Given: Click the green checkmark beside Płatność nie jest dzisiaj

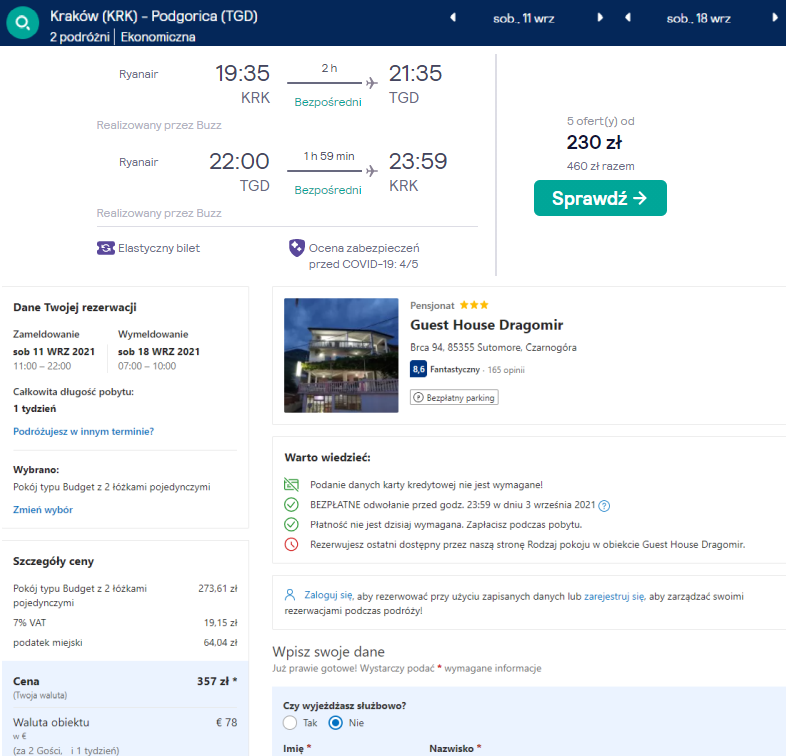Looking at the screenshot, I should coord(291,524).
